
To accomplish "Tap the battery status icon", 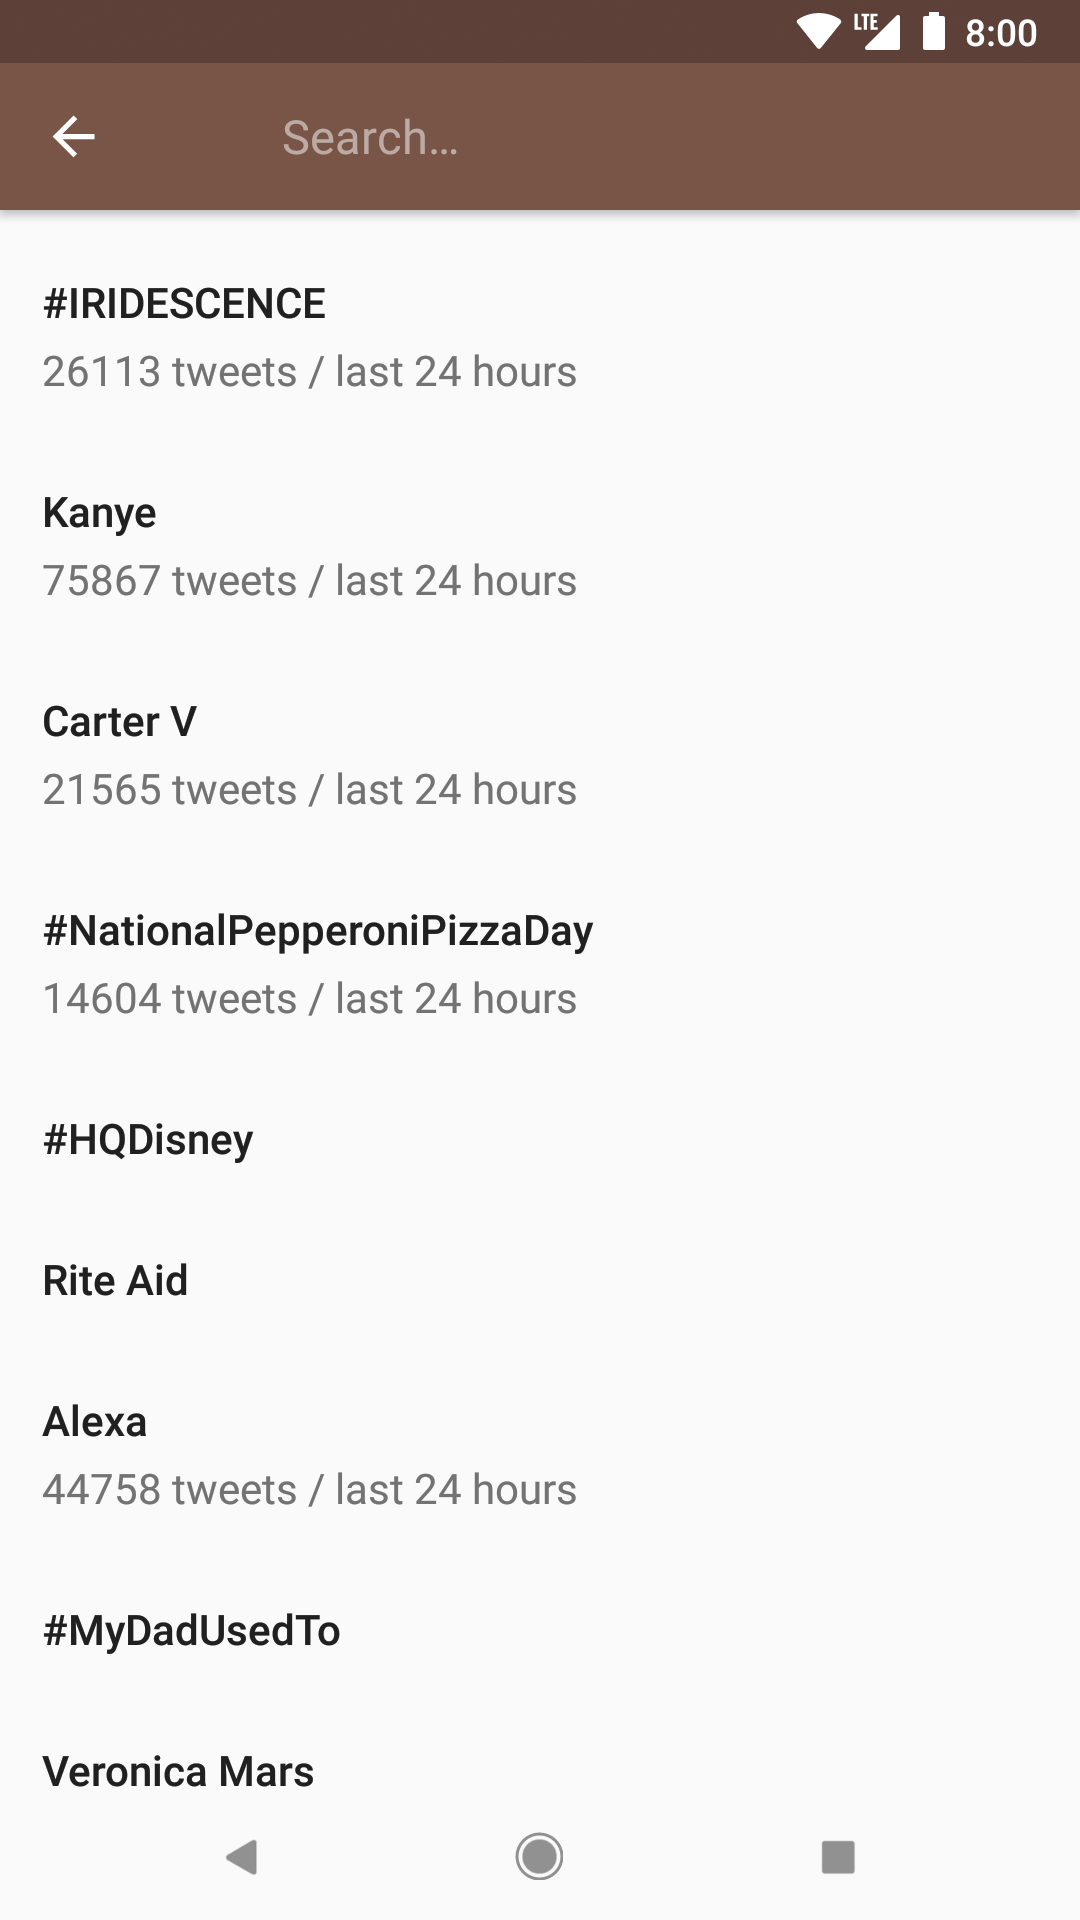I will pyautogui.click(x=934, y=32).
